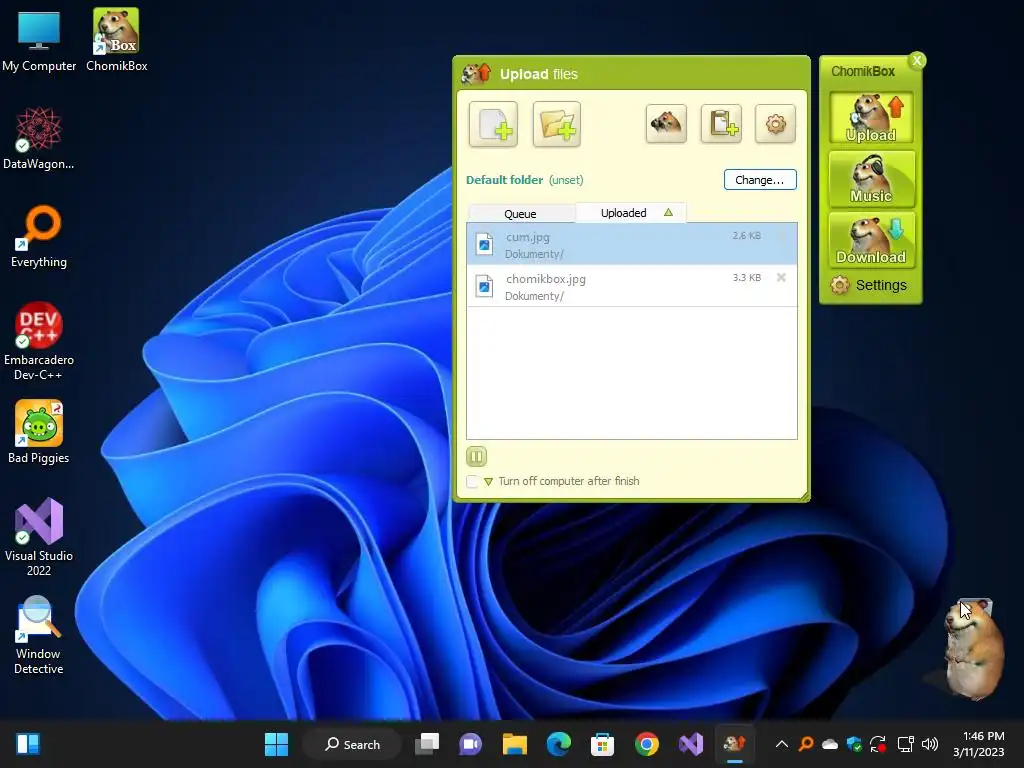
Task: Open the Windows Start menu
Action: point(276,744)
